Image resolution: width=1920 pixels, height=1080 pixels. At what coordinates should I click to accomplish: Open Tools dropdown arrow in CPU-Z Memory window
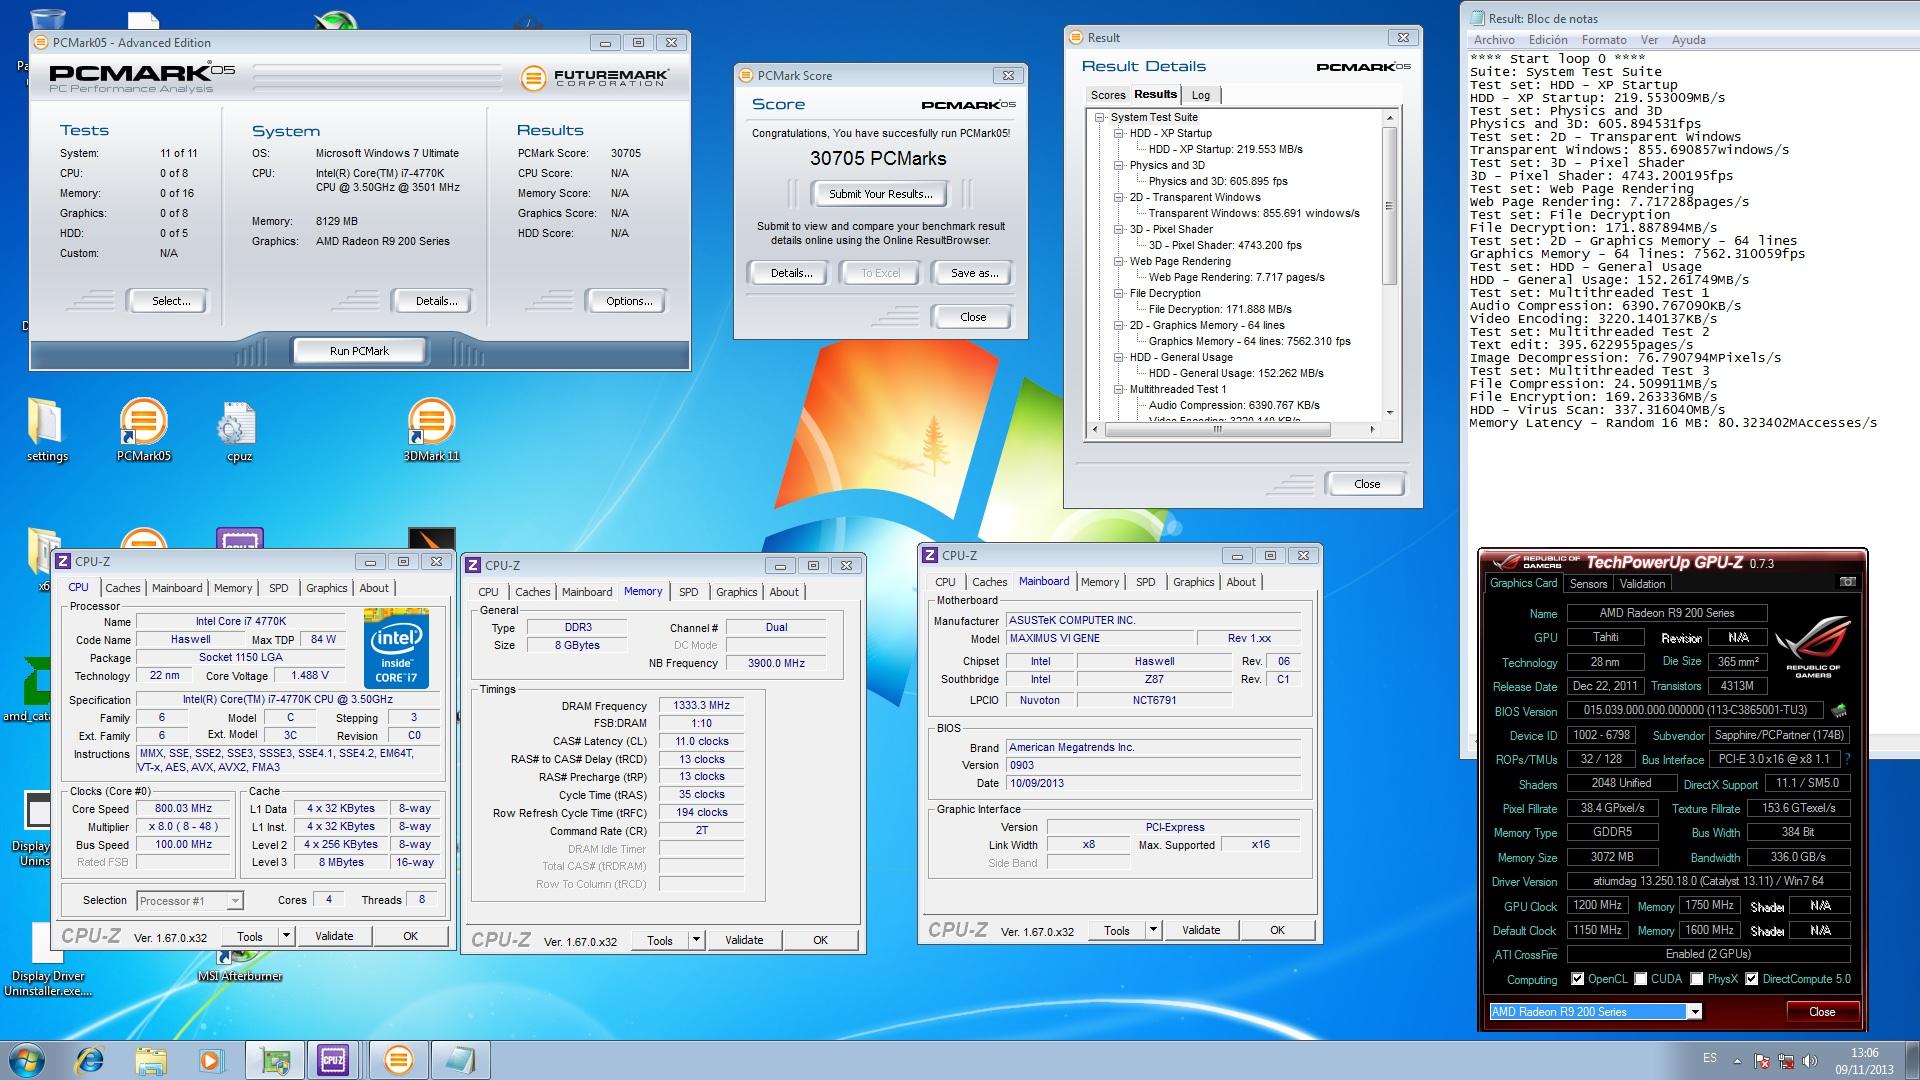(x=696, y=940)
